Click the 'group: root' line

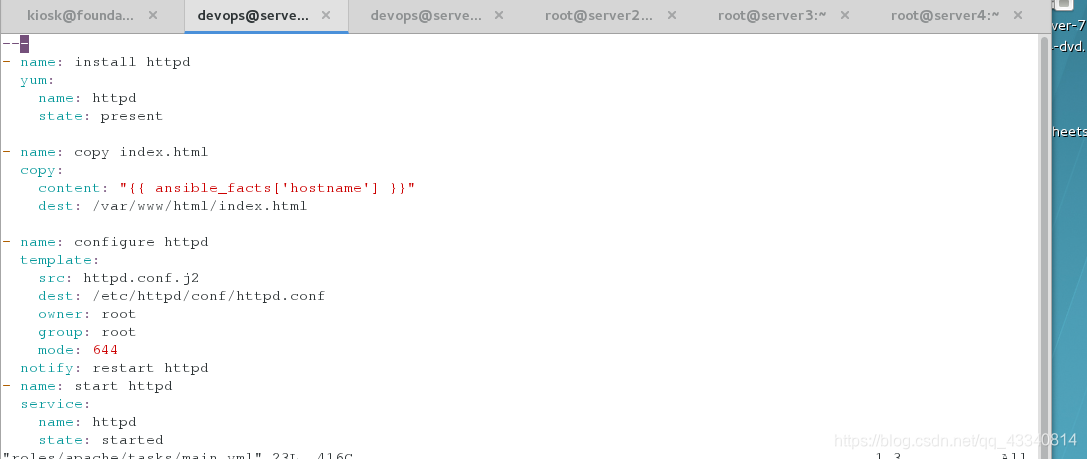click(87, 332)
